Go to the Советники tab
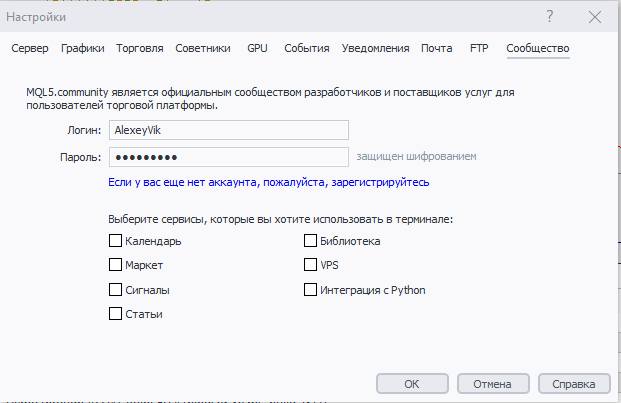 click(x=203, y=48)
